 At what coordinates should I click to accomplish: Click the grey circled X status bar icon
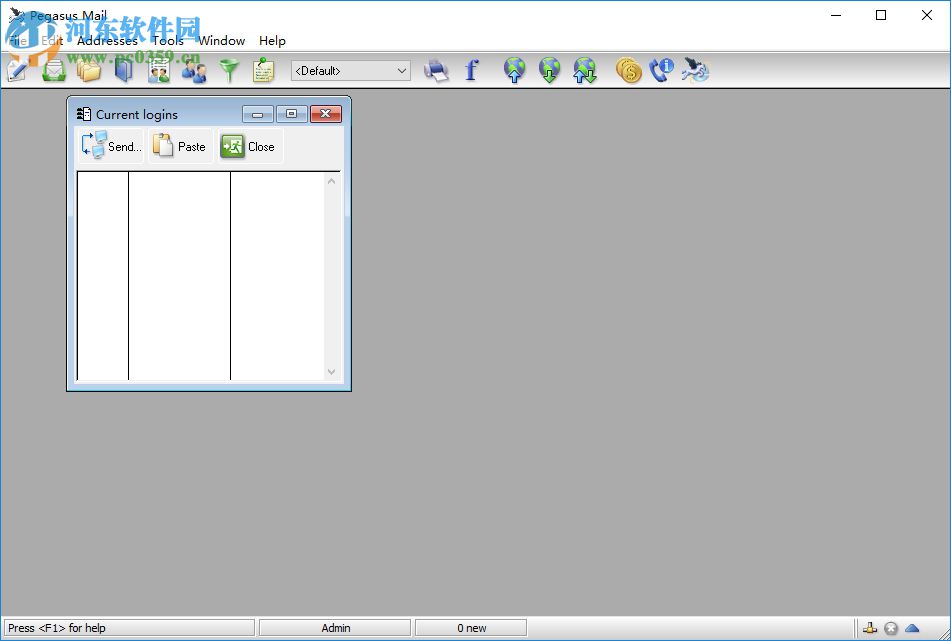coord(891,628)
